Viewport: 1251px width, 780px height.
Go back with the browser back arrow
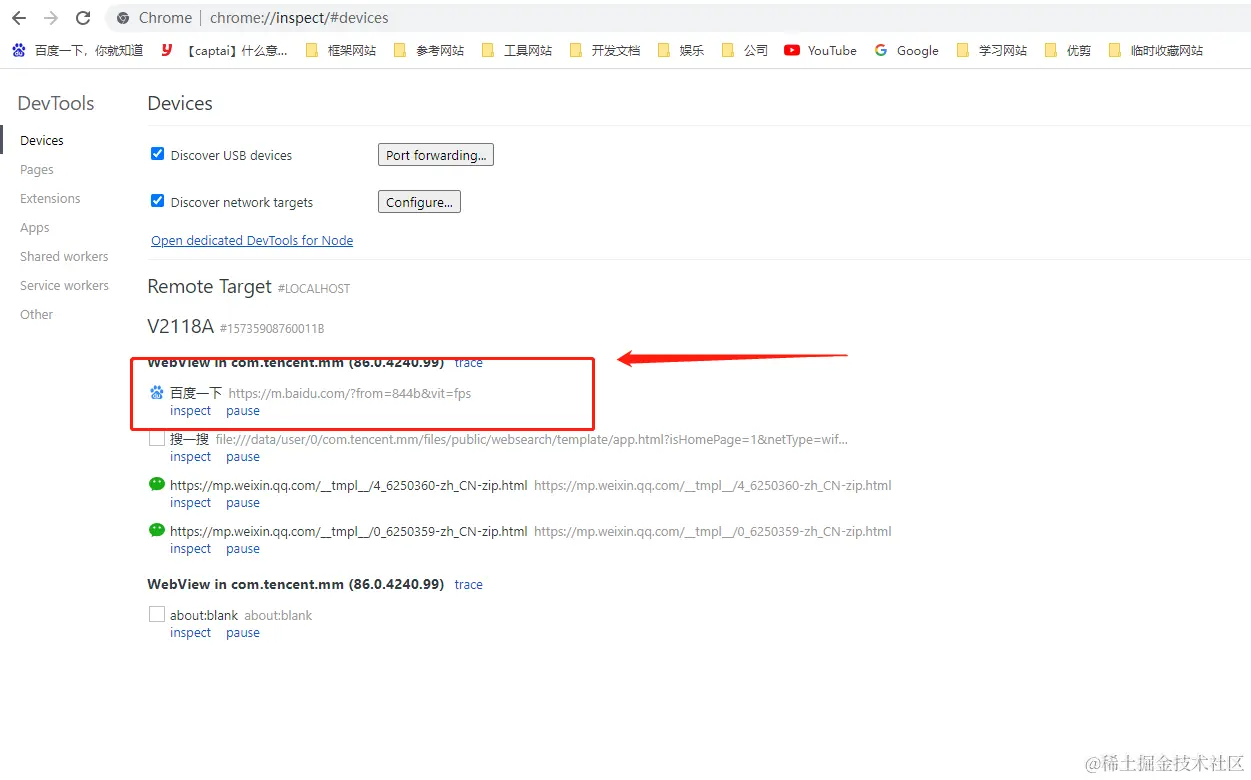coord(19,18)
